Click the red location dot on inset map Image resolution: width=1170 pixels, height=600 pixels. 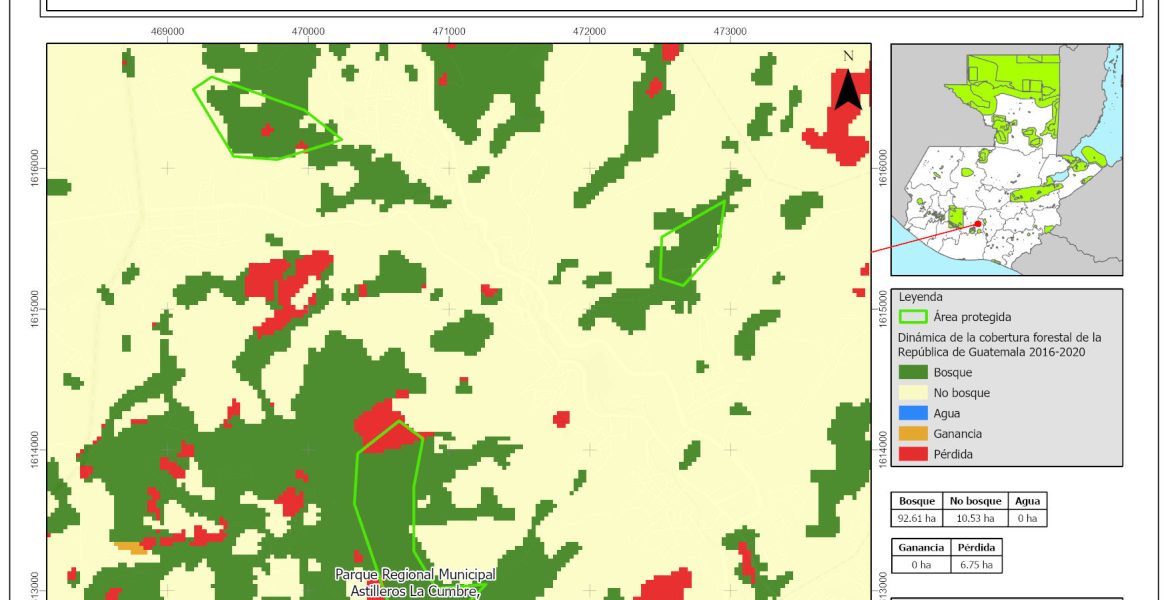click(x=978, y=224)
